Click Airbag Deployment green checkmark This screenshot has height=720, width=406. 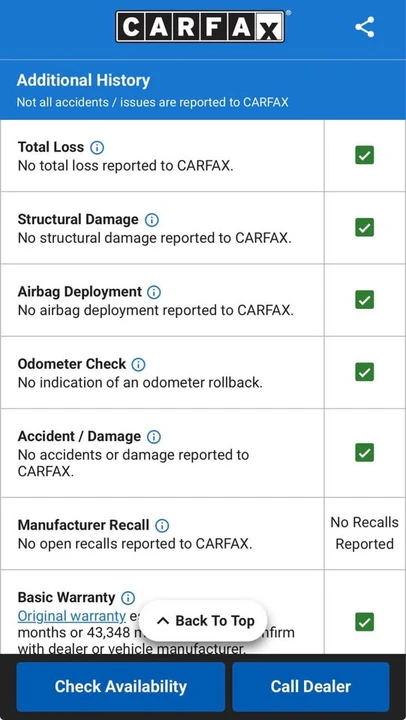(x=365, y=300)
